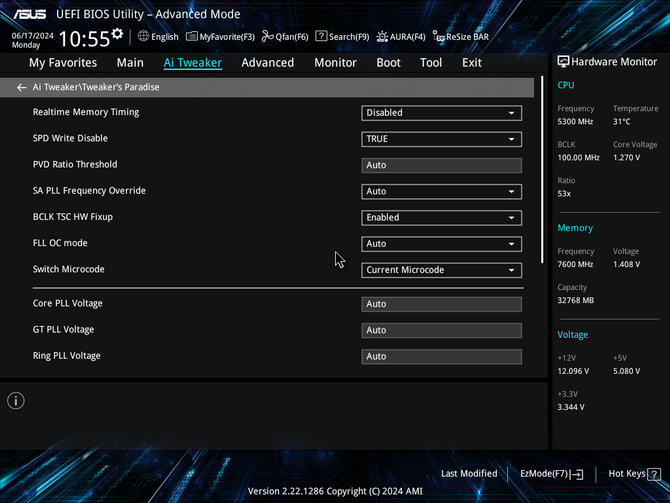Switch to My Favorites tab
670x503 pixels.
pos(63,63)
